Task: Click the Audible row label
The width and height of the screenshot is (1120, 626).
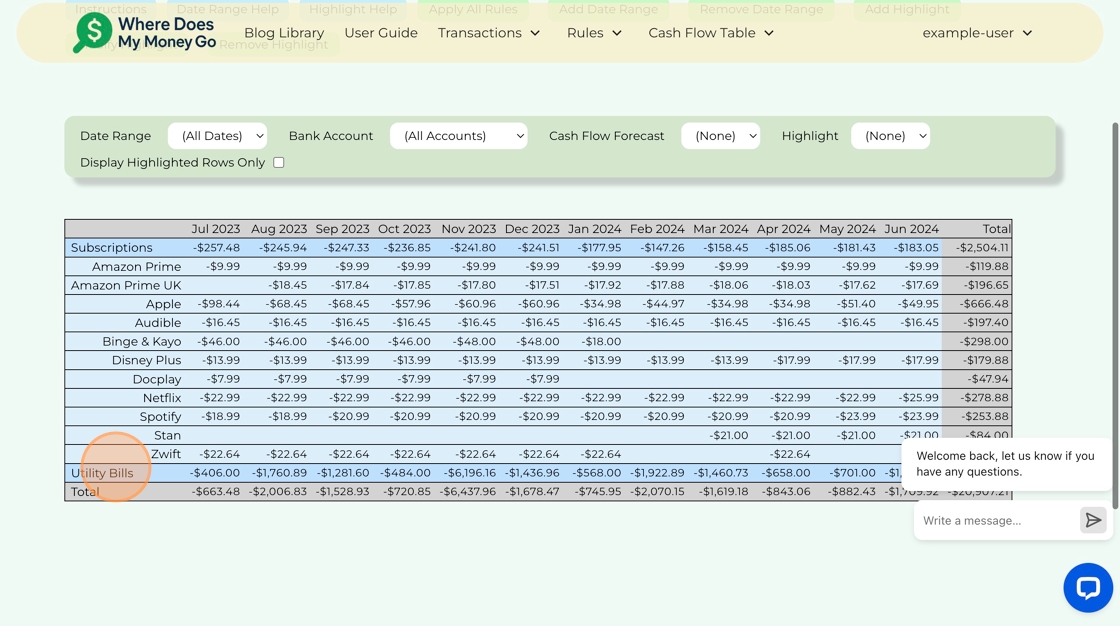Action: (158, 323)
